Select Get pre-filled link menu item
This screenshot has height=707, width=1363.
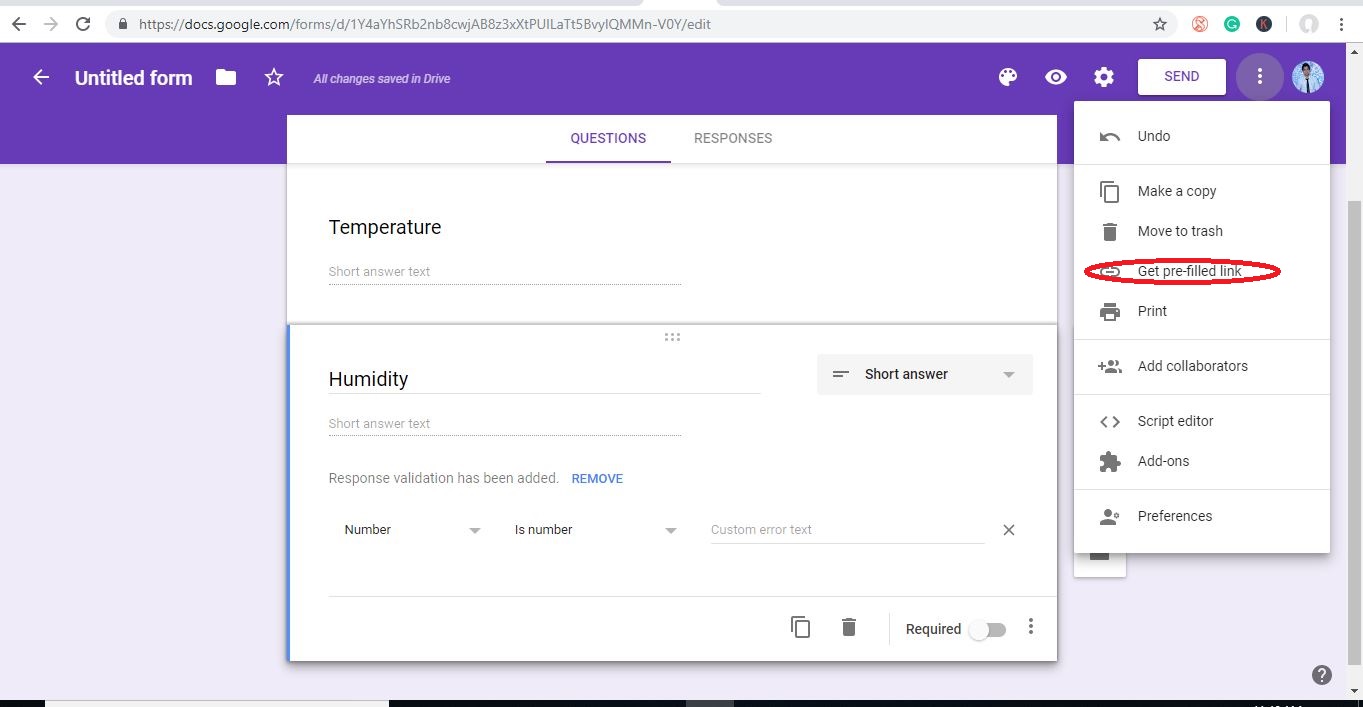click(x=1189, y=271)
